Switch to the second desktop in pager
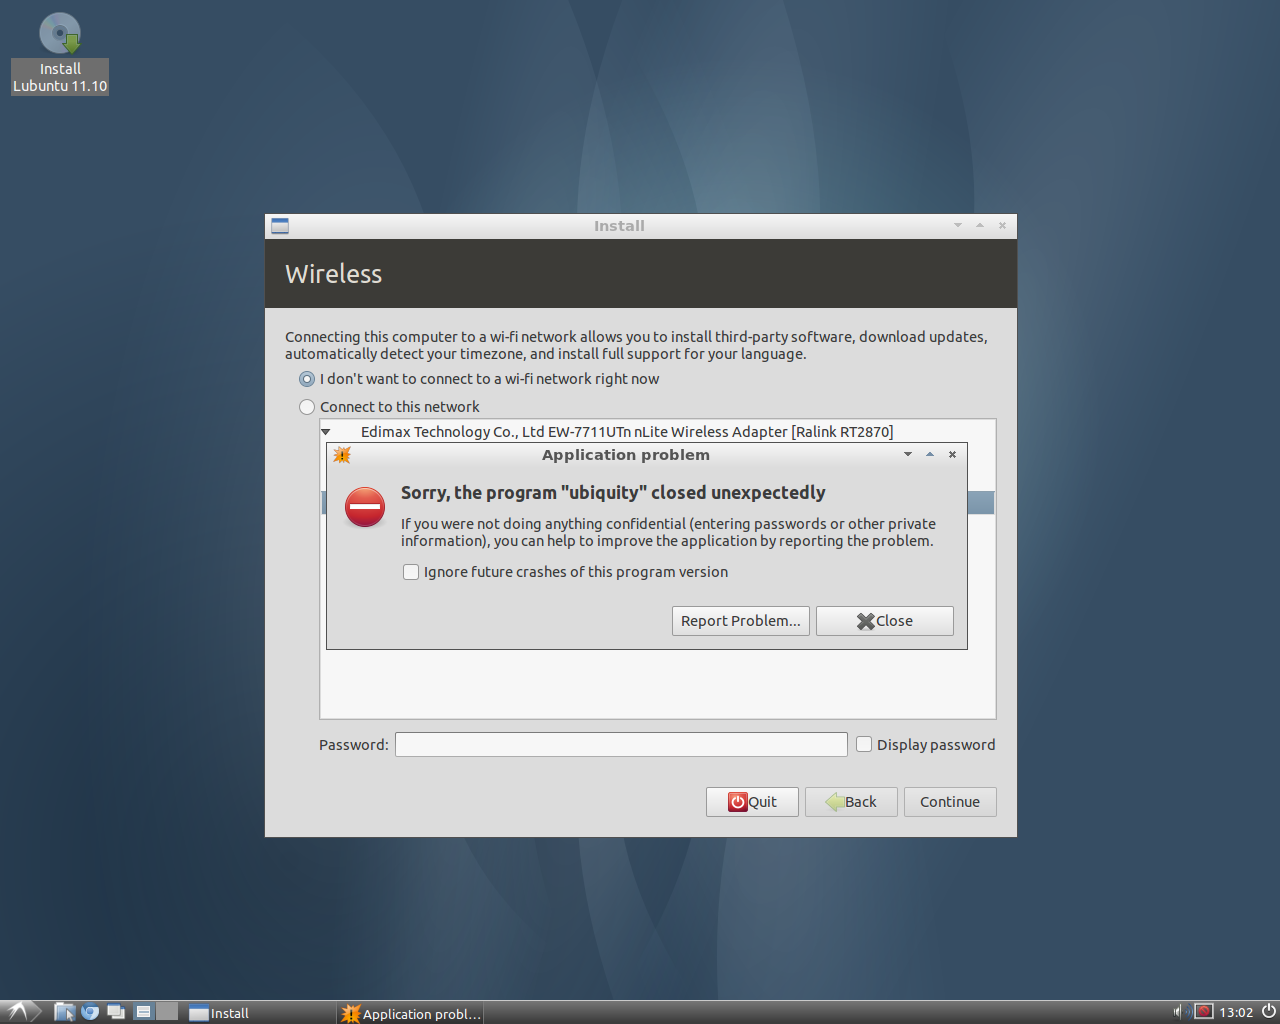The height and width of the screenshot is (1024, 1280). (167, 1012)
